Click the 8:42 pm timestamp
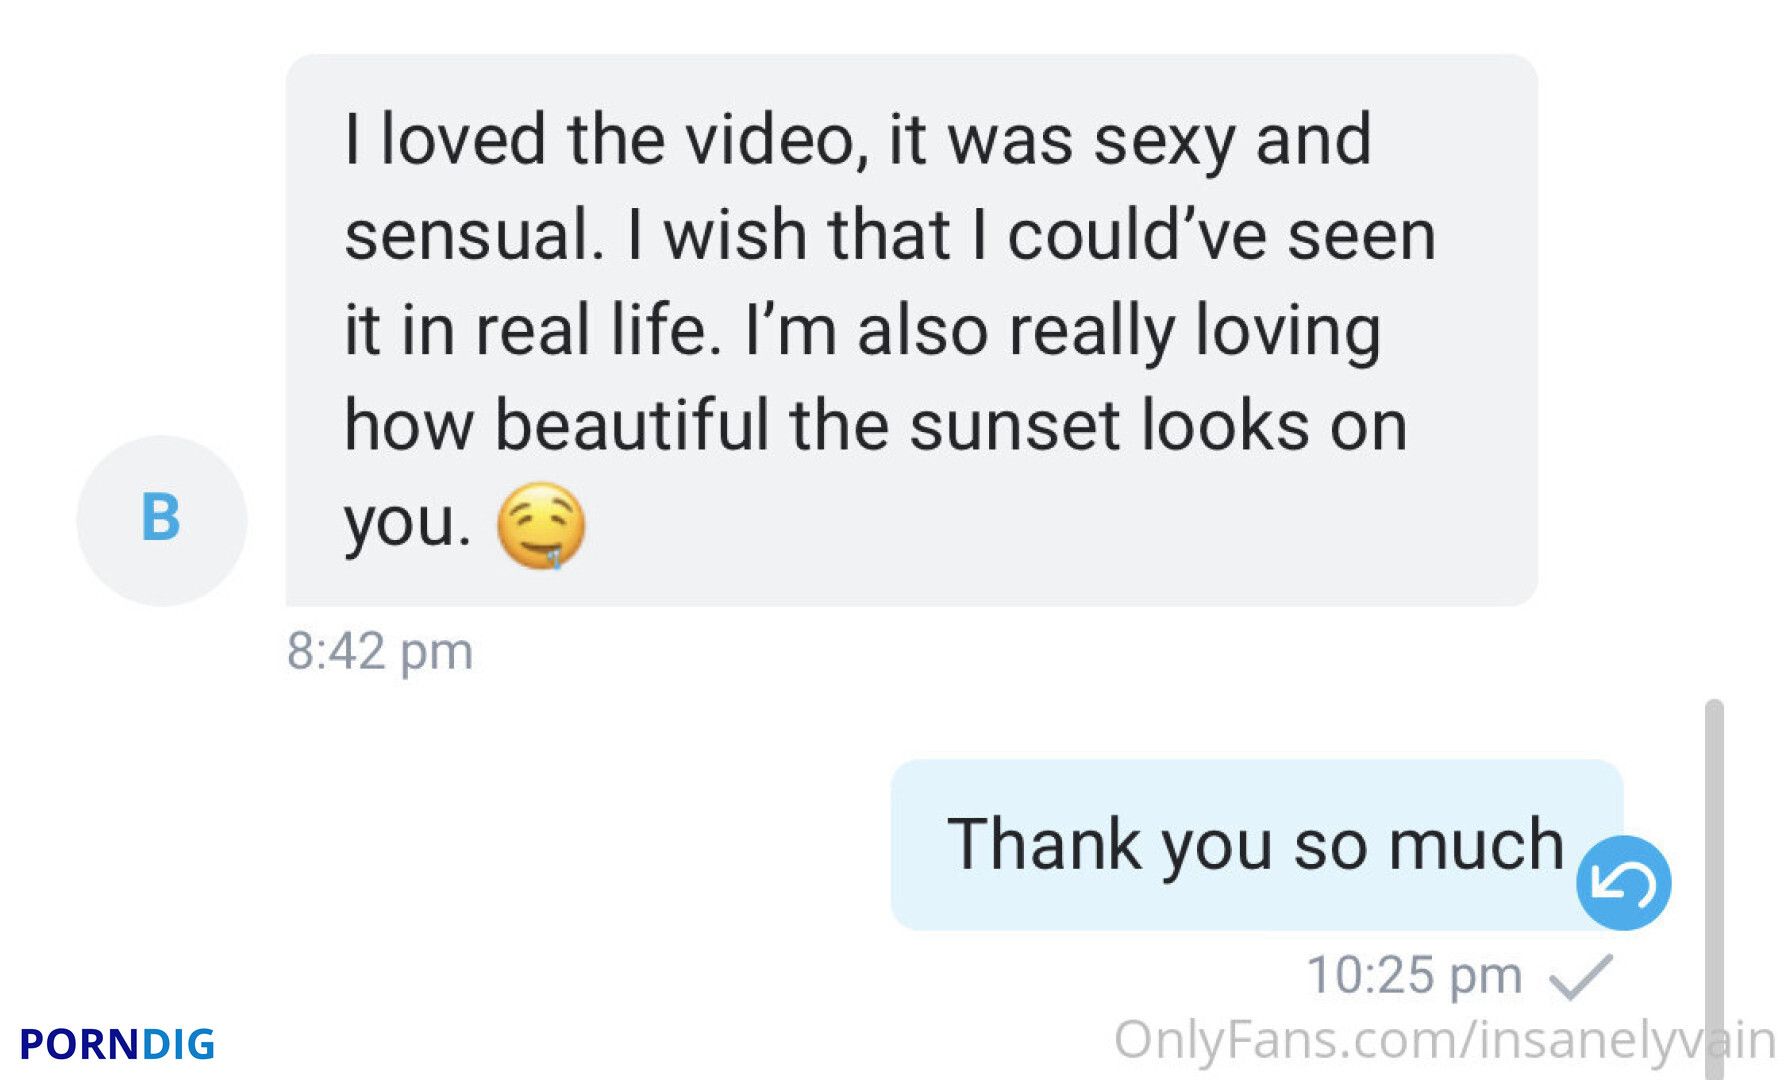The height and width of the screenshot is (1080, 1786). pos(379,652)
